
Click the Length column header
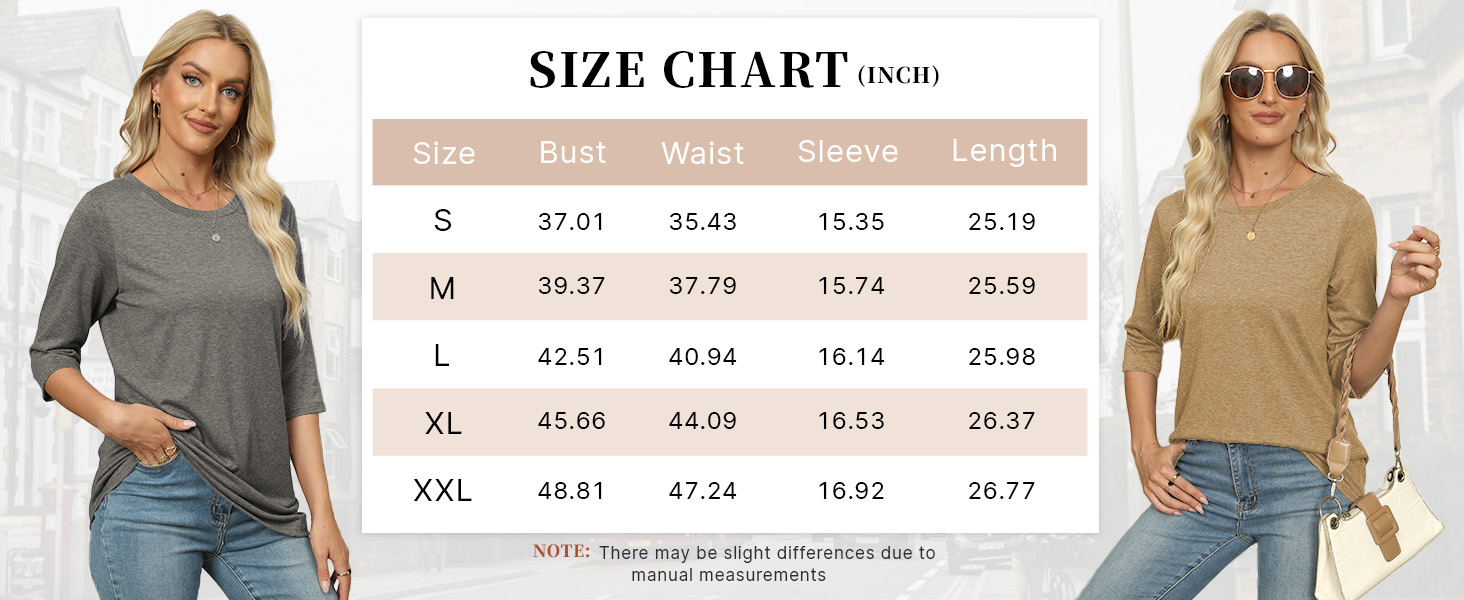(1004, 151)
